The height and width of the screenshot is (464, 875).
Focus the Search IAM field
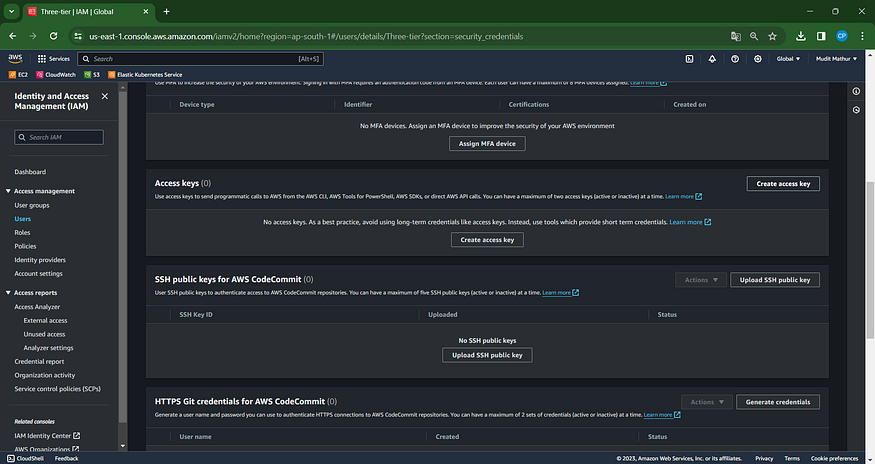(59, 137)
